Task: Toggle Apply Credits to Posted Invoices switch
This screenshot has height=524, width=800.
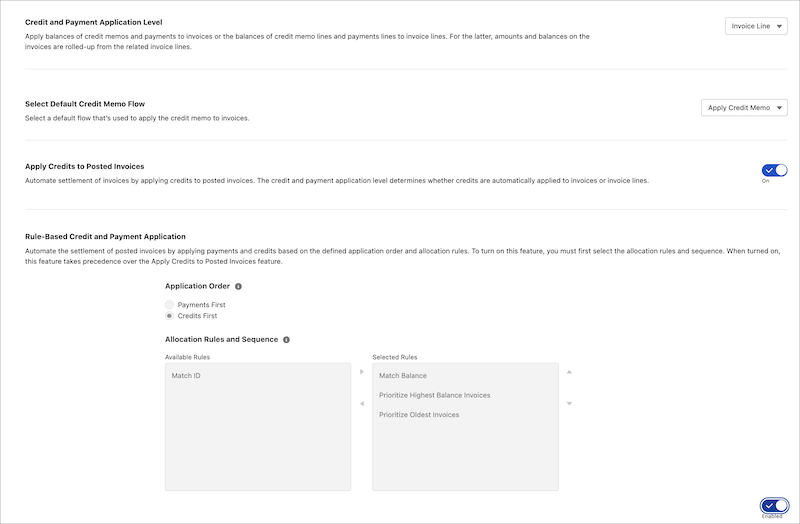Action: [x=774, y=170]
